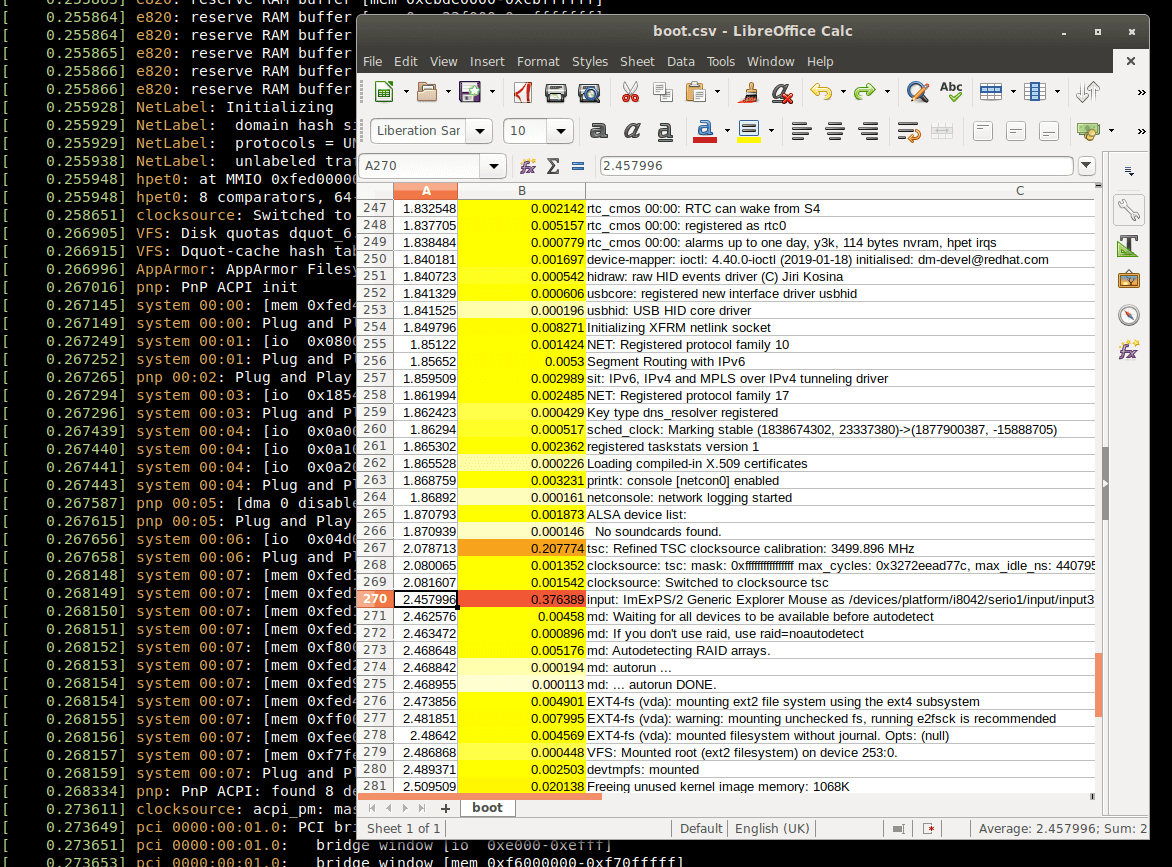Screen dimensions: 1172x867
Task: Align cell content to top
Action: [x=983, y=131]
